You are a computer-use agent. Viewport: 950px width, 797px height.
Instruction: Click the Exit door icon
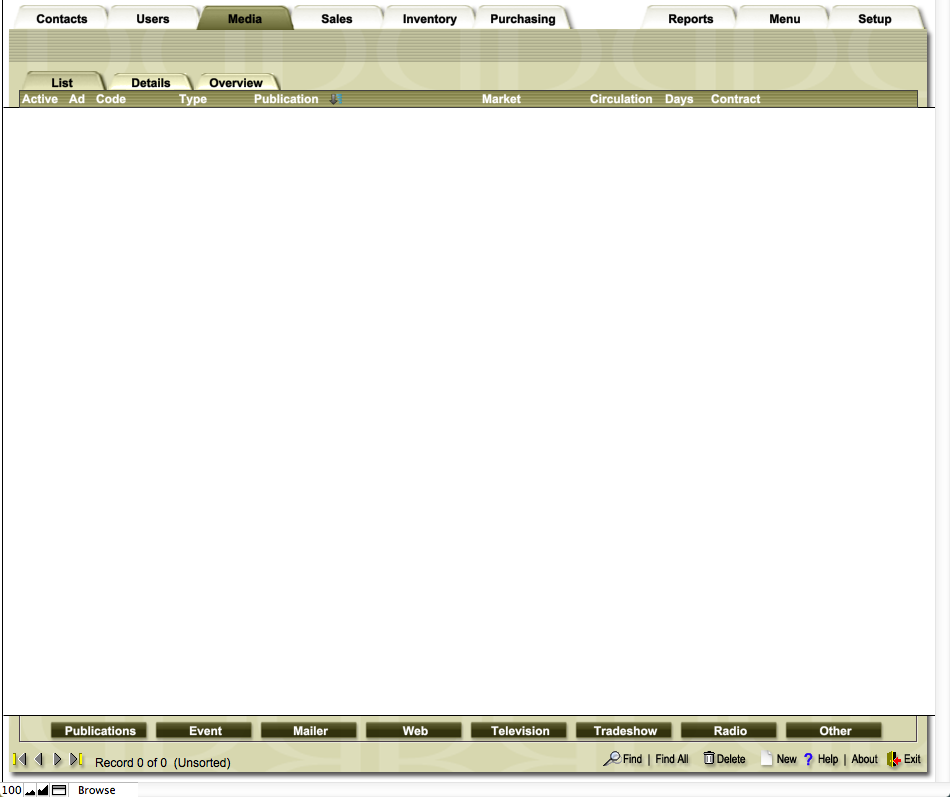tap(893, 759)
